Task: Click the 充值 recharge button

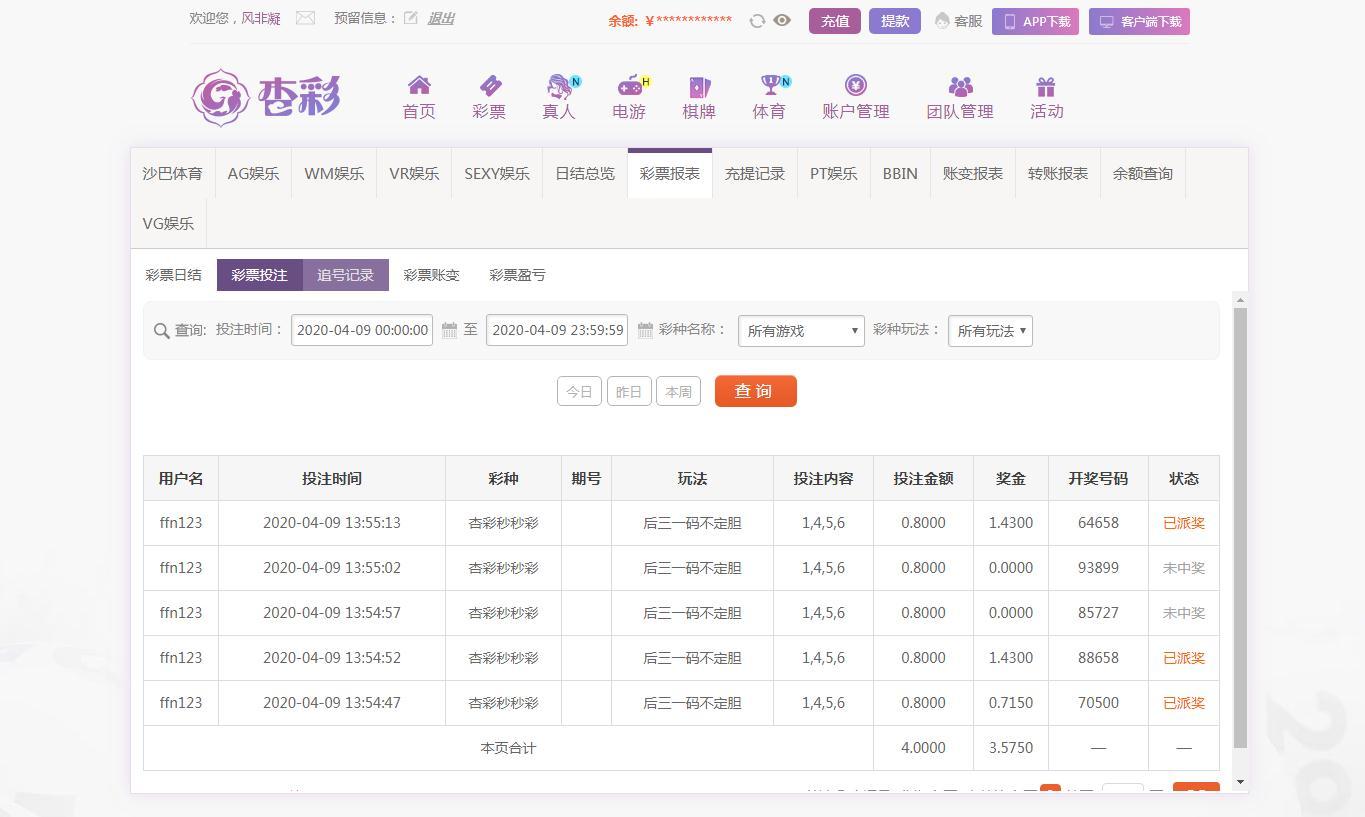Action: pyautogui.click(x=834, y=21)
